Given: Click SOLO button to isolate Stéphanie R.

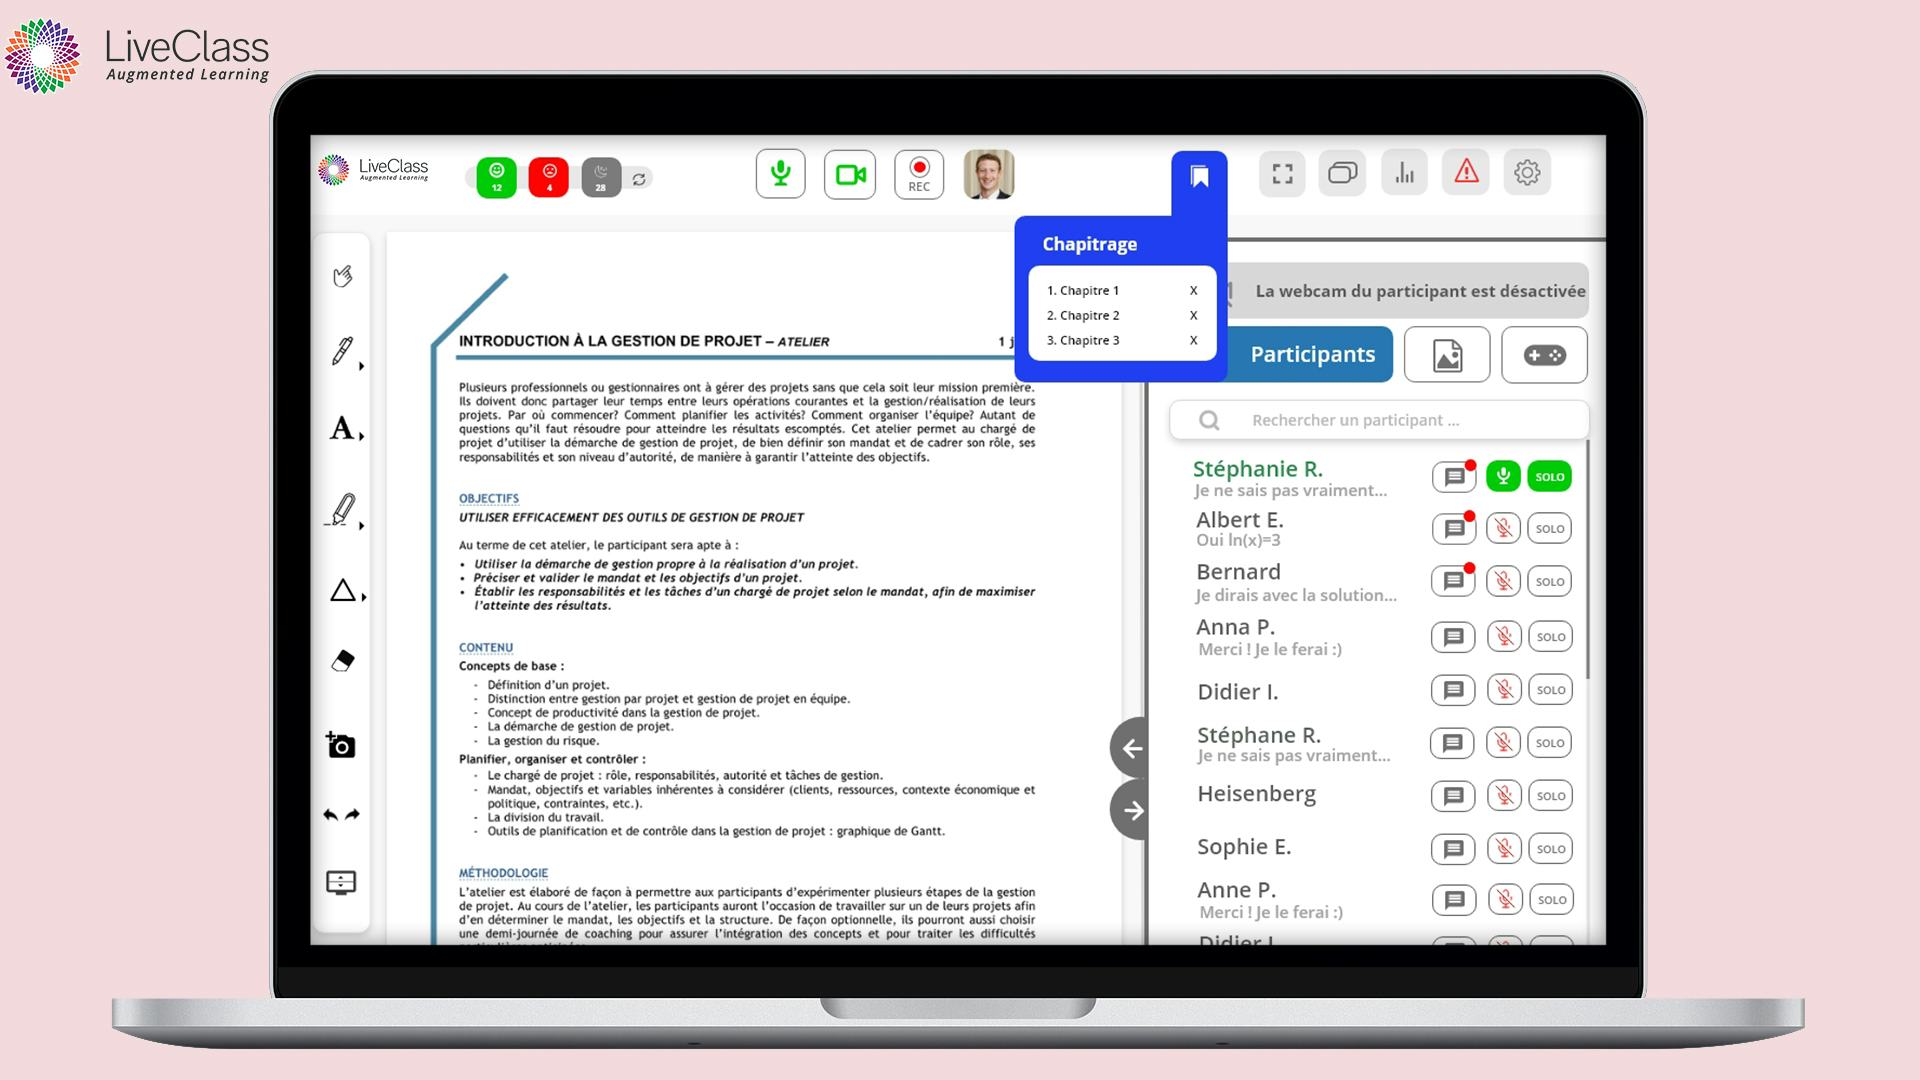Looking at the screenshot, I should (1551, 476).
